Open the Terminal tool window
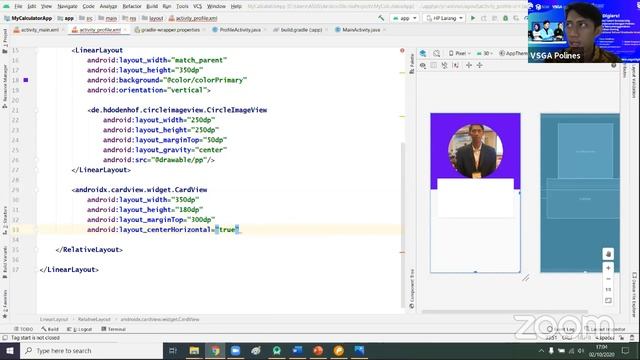Image resolution: width=640 pixels, height=360 pixels. click(113, 329)
